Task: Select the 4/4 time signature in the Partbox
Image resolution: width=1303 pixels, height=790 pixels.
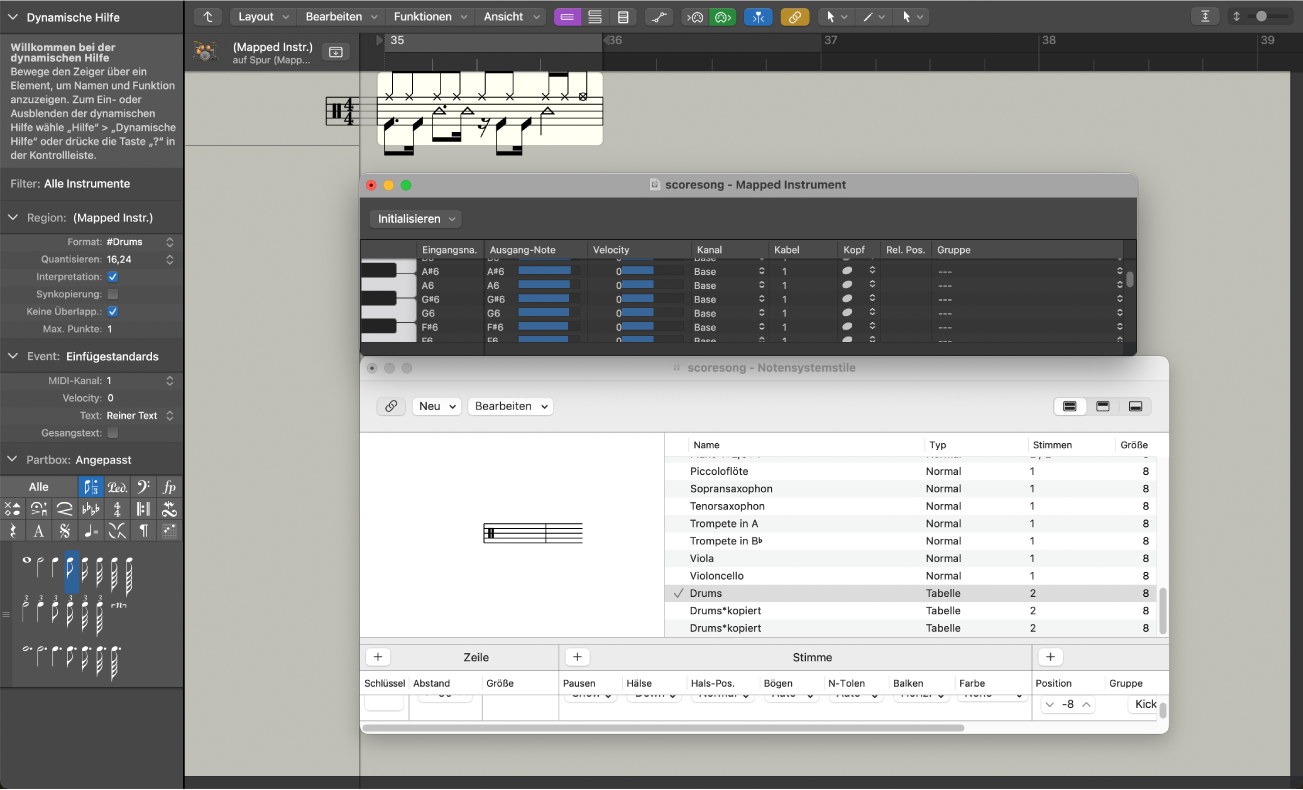Action: click(x=117, y=509)
